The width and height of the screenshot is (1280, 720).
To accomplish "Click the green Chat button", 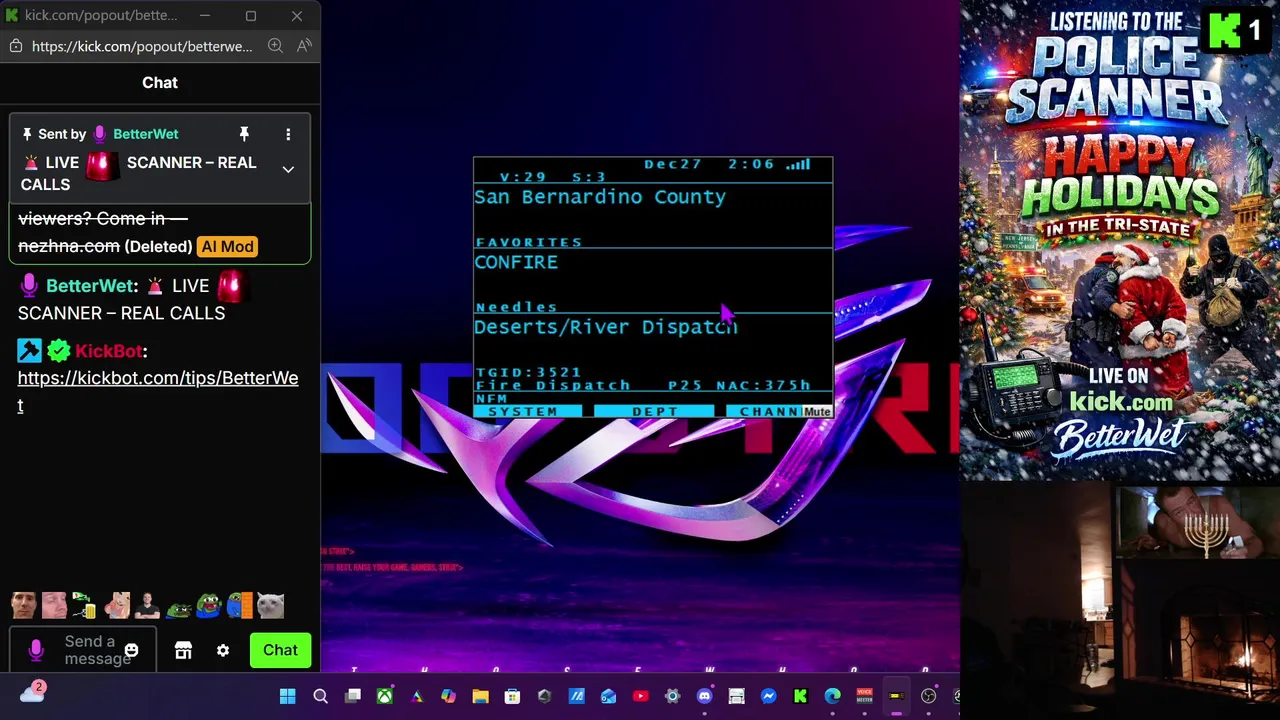I will [280, 650].
